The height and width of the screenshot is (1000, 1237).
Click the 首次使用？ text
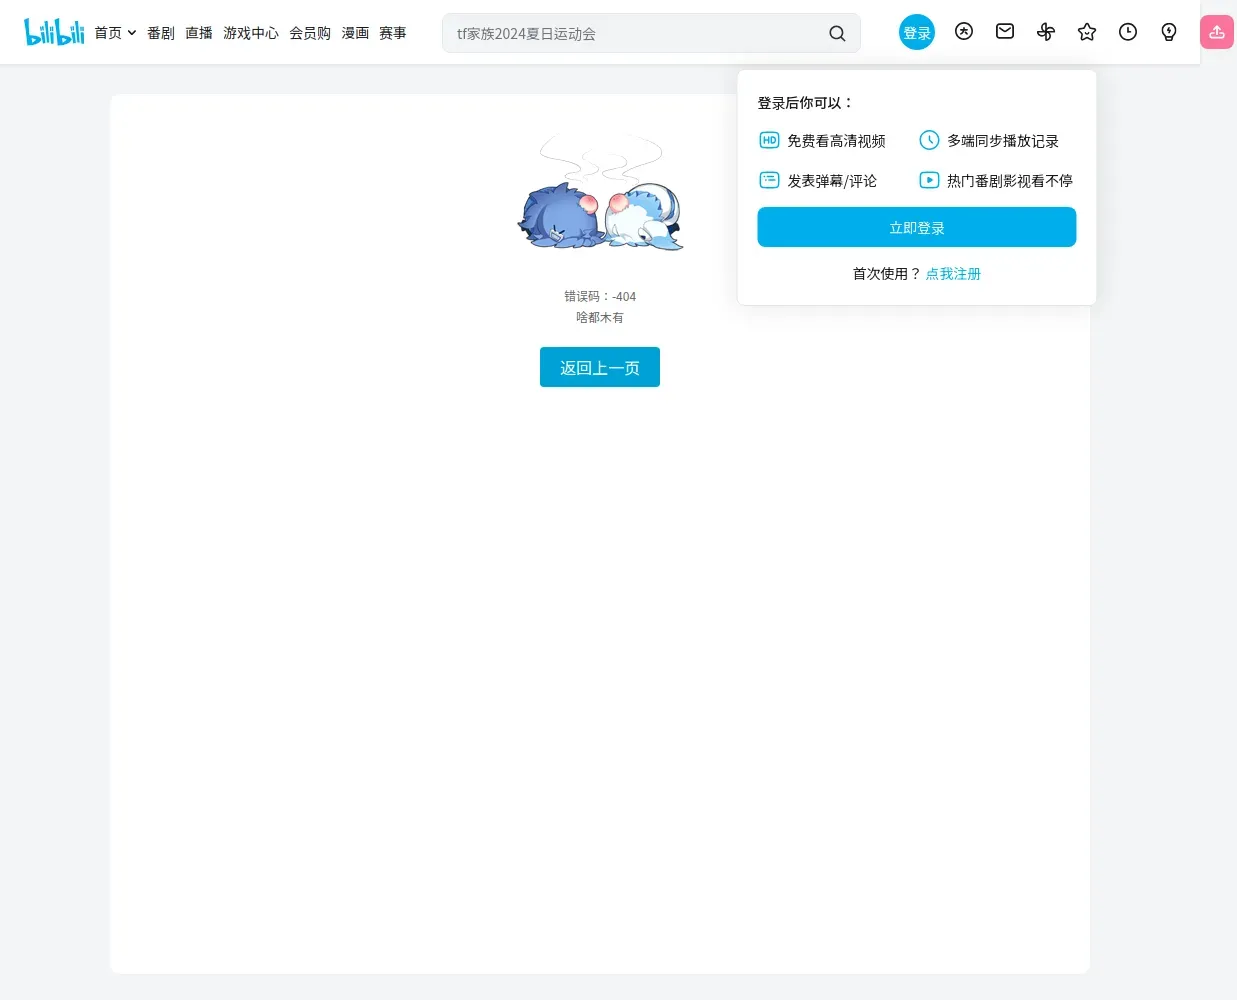[x=887, y=273]
